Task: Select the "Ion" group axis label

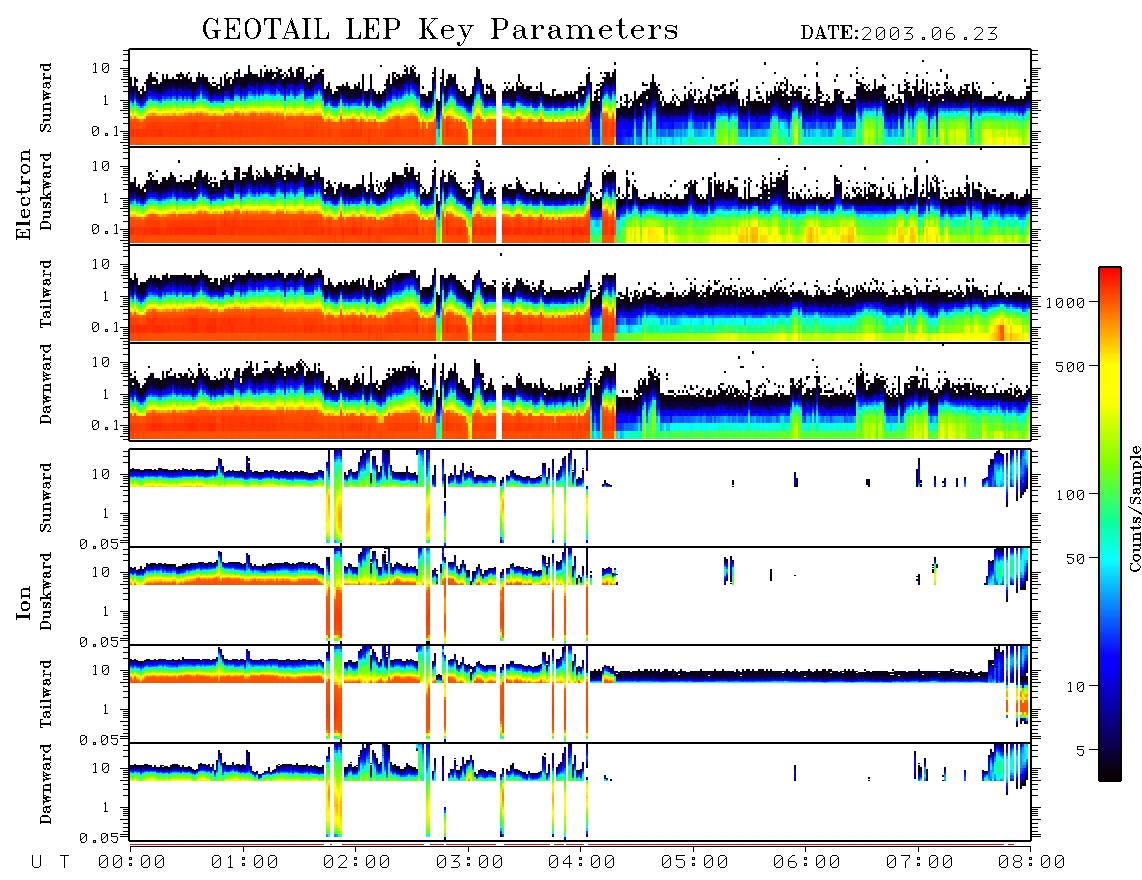Action: click(x=24, y=602)
